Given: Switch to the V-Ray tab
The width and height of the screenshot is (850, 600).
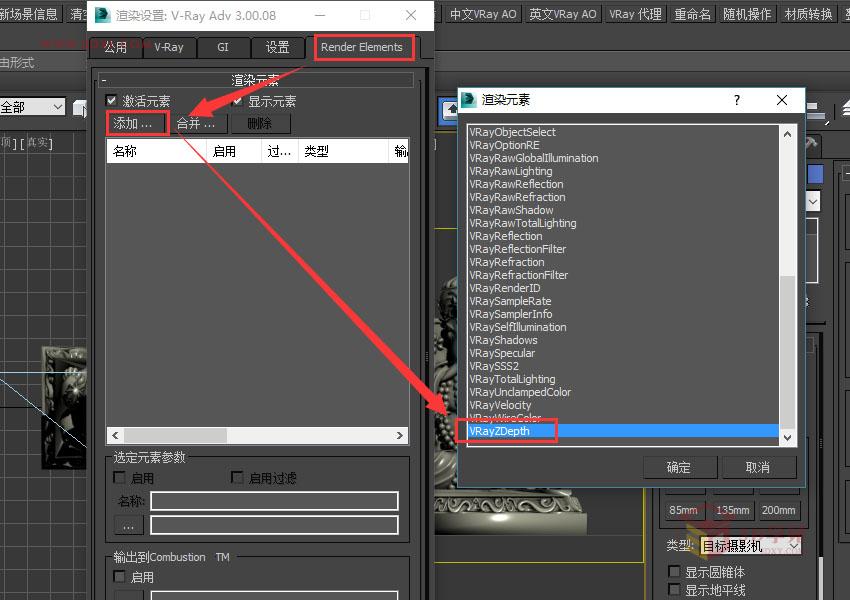Looking at the screenshot, I should [x=168, y=46].
